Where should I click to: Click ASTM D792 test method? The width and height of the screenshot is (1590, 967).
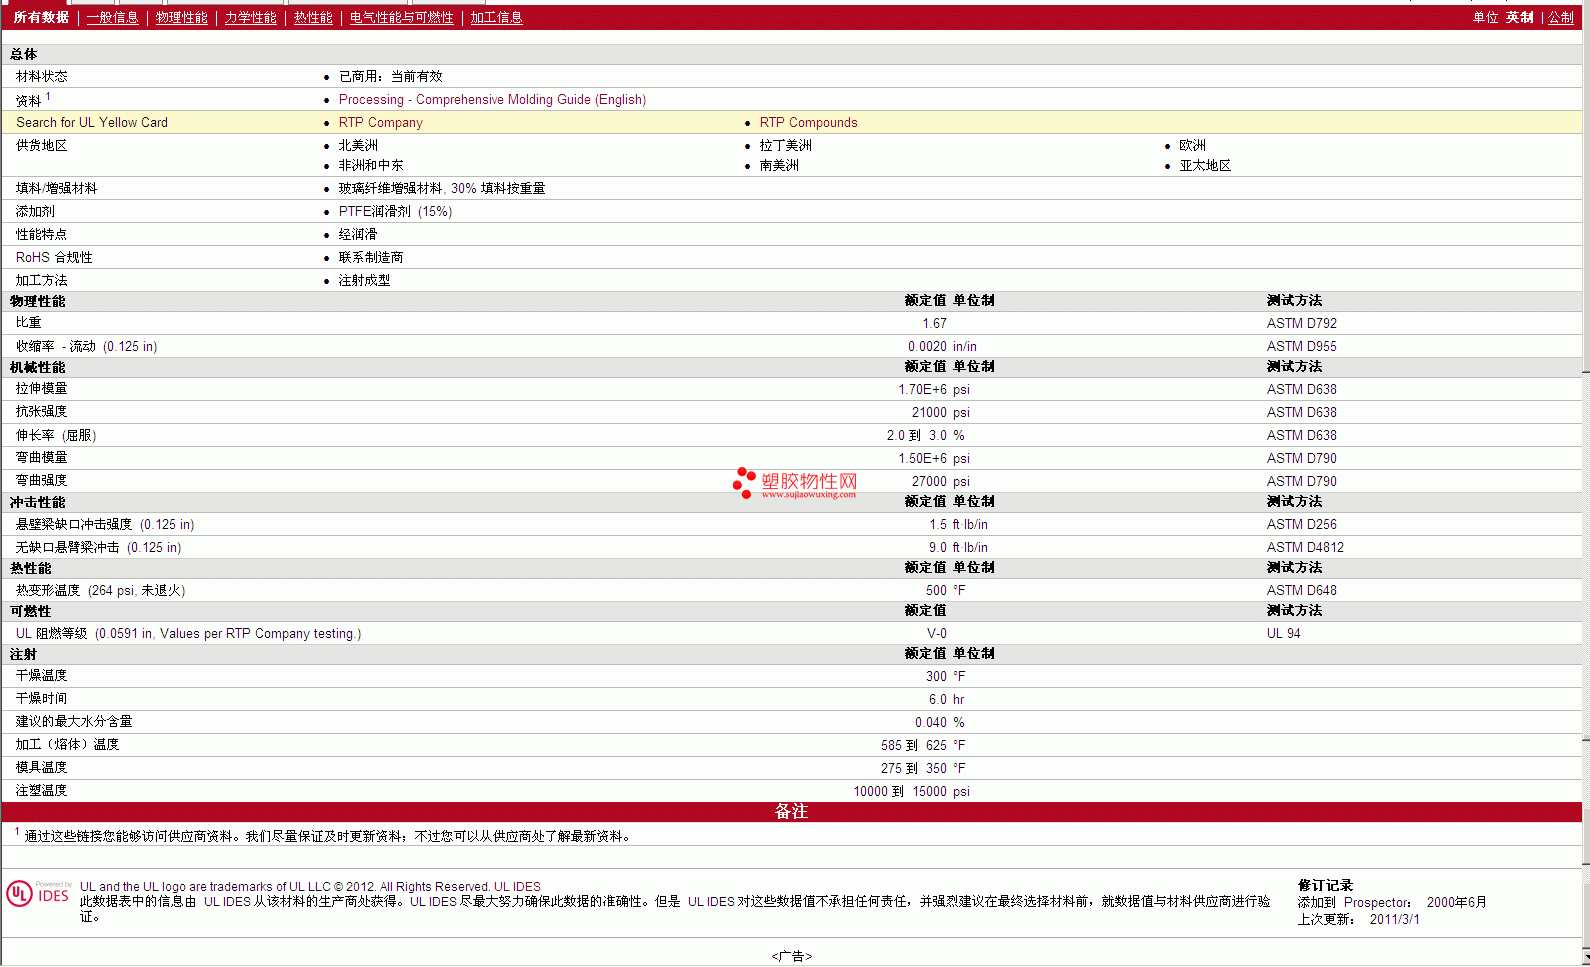coord(1301,324)
